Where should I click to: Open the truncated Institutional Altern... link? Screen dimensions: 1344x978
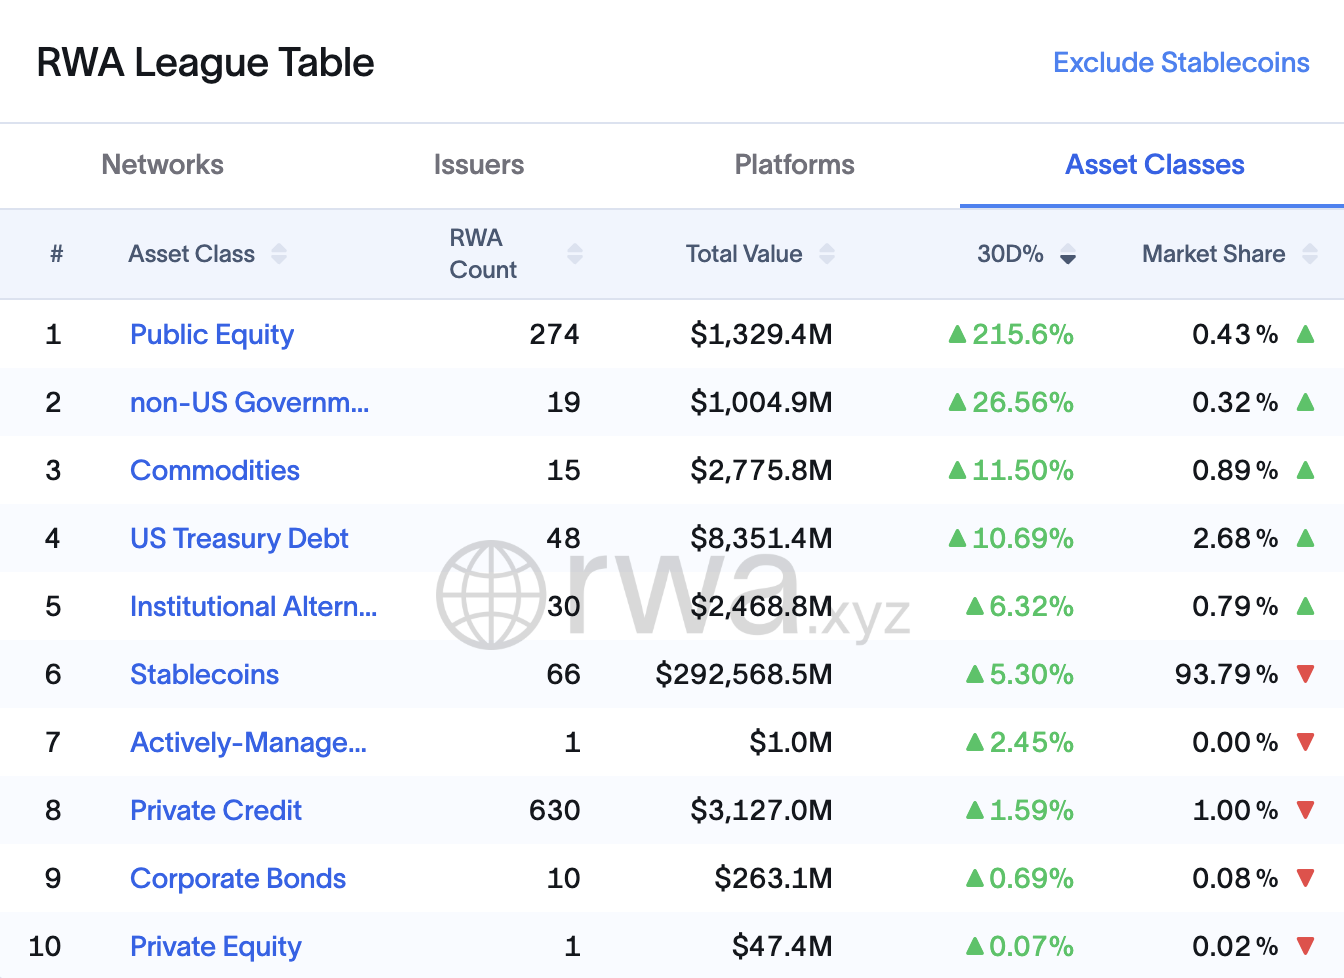253,606
